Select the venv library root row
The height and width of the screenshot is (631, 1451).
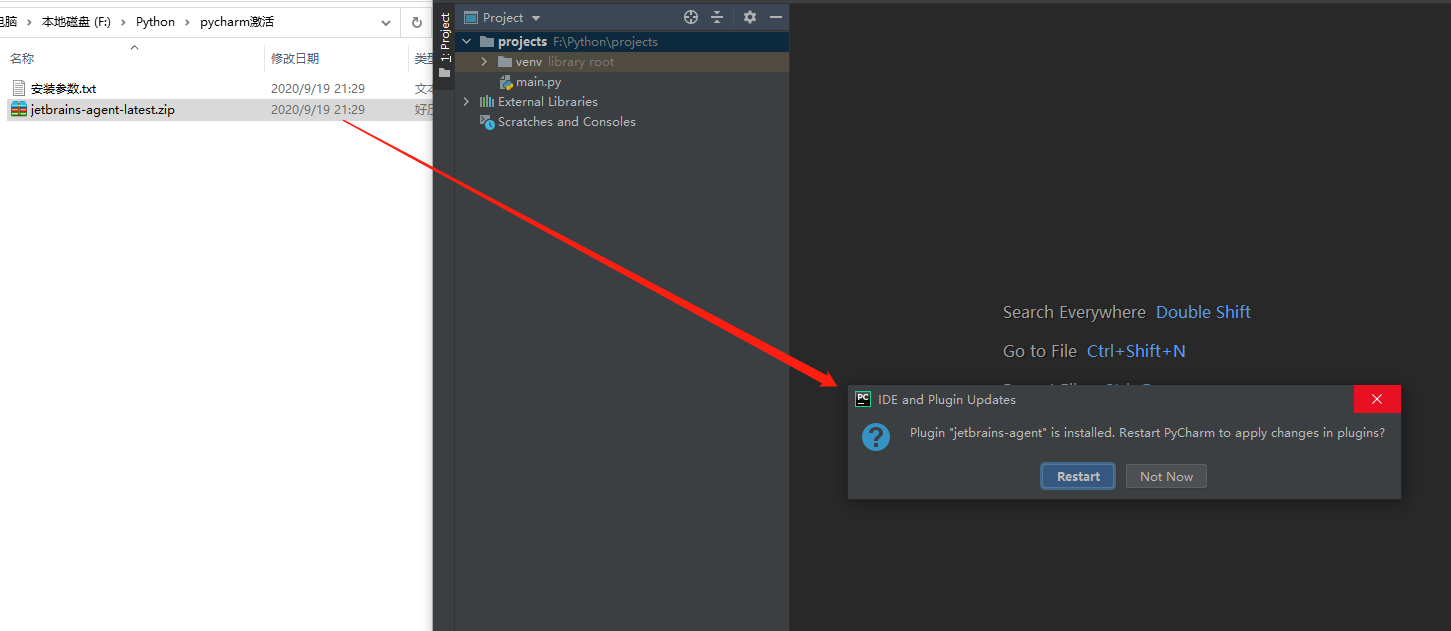click(622, 62)
